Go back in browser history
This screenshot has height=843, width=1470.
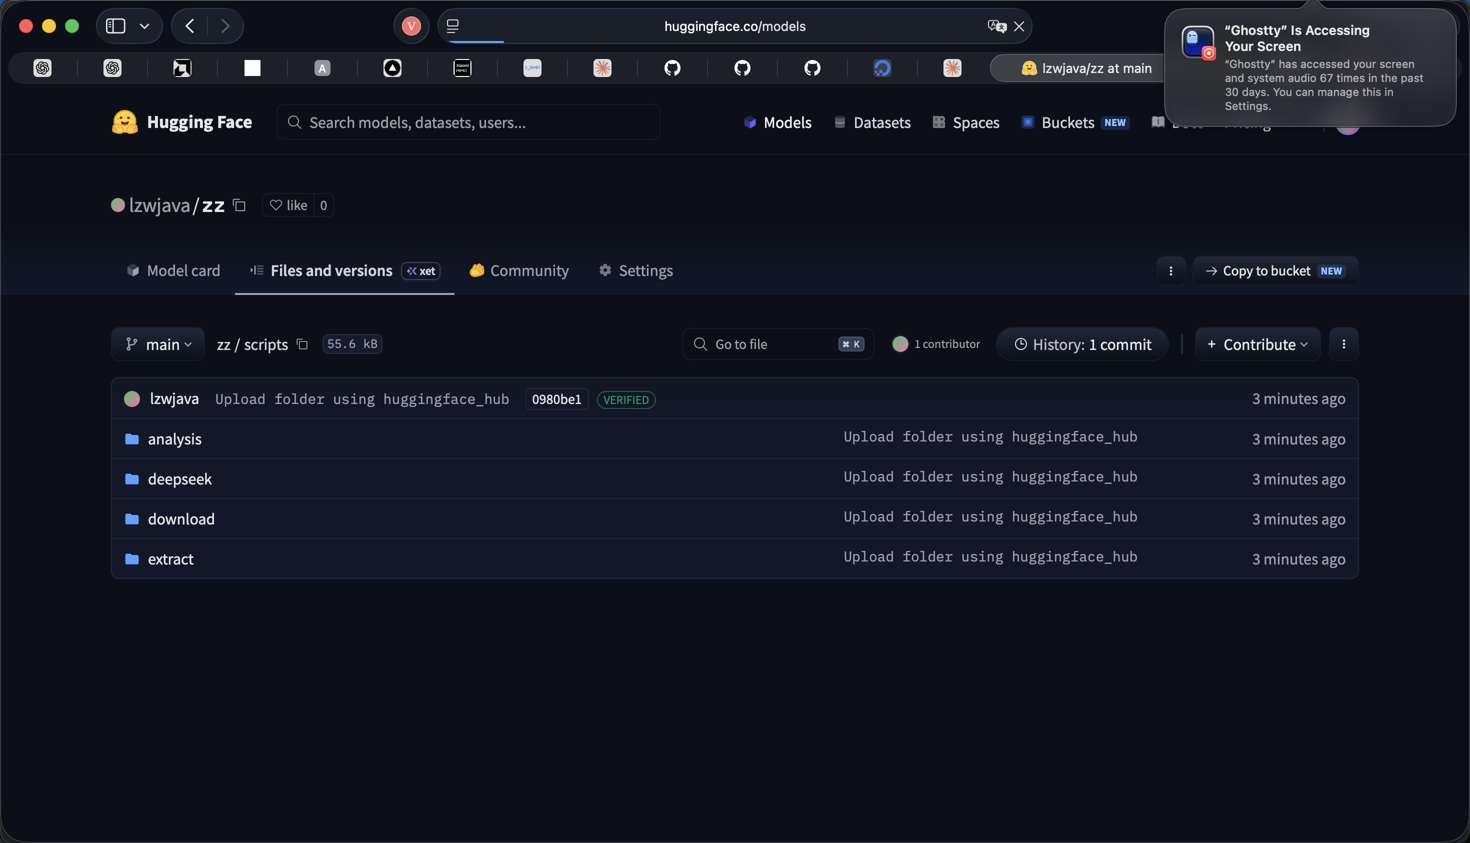click(190, 26)
